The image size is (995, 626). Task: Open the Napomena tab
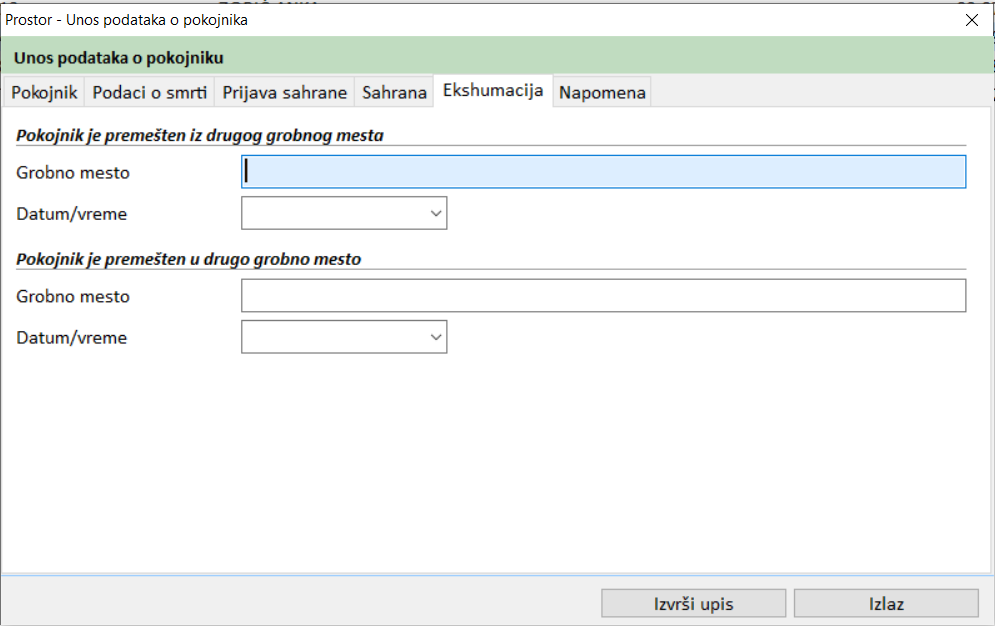click(x=602, y=93)
